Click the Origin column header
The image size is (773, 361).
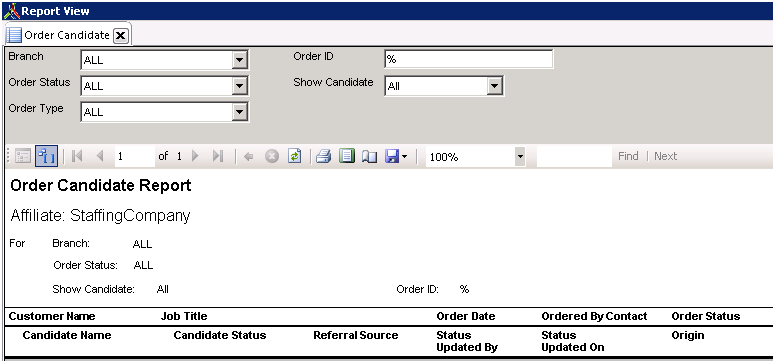tap(688, 335)
